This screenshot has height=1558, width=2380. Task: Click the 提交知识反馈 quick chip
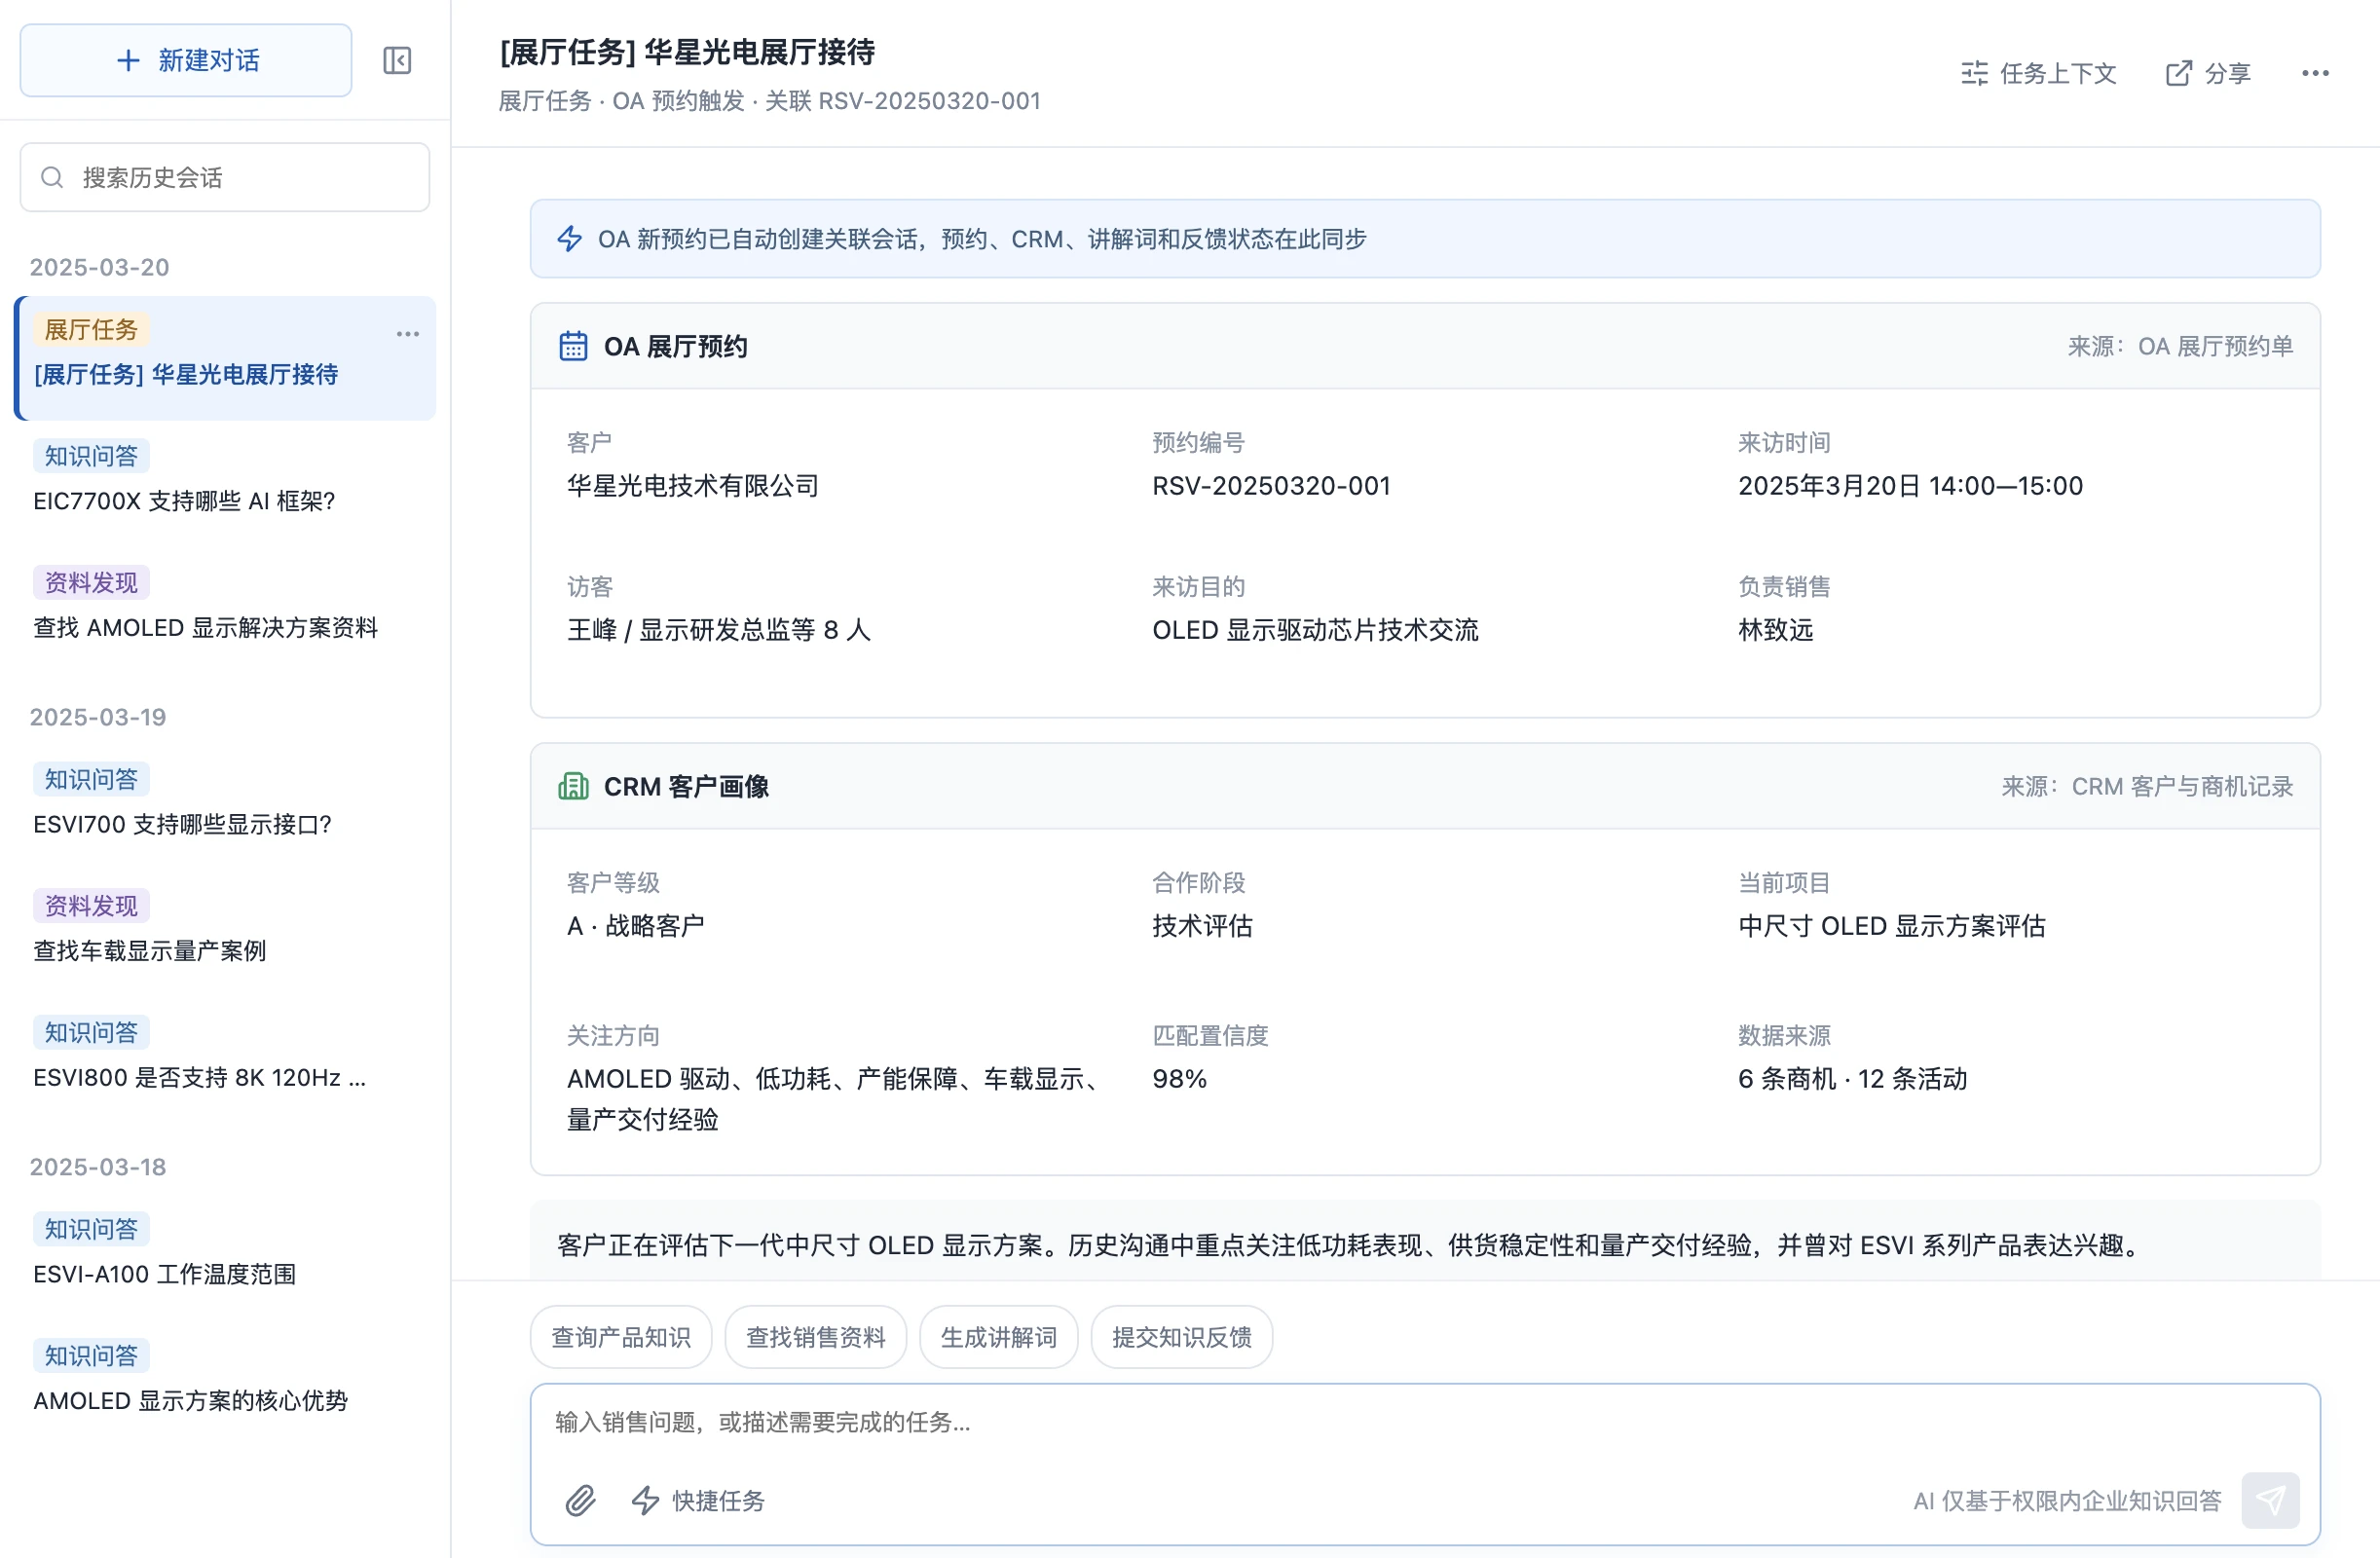point(1182,1337)
